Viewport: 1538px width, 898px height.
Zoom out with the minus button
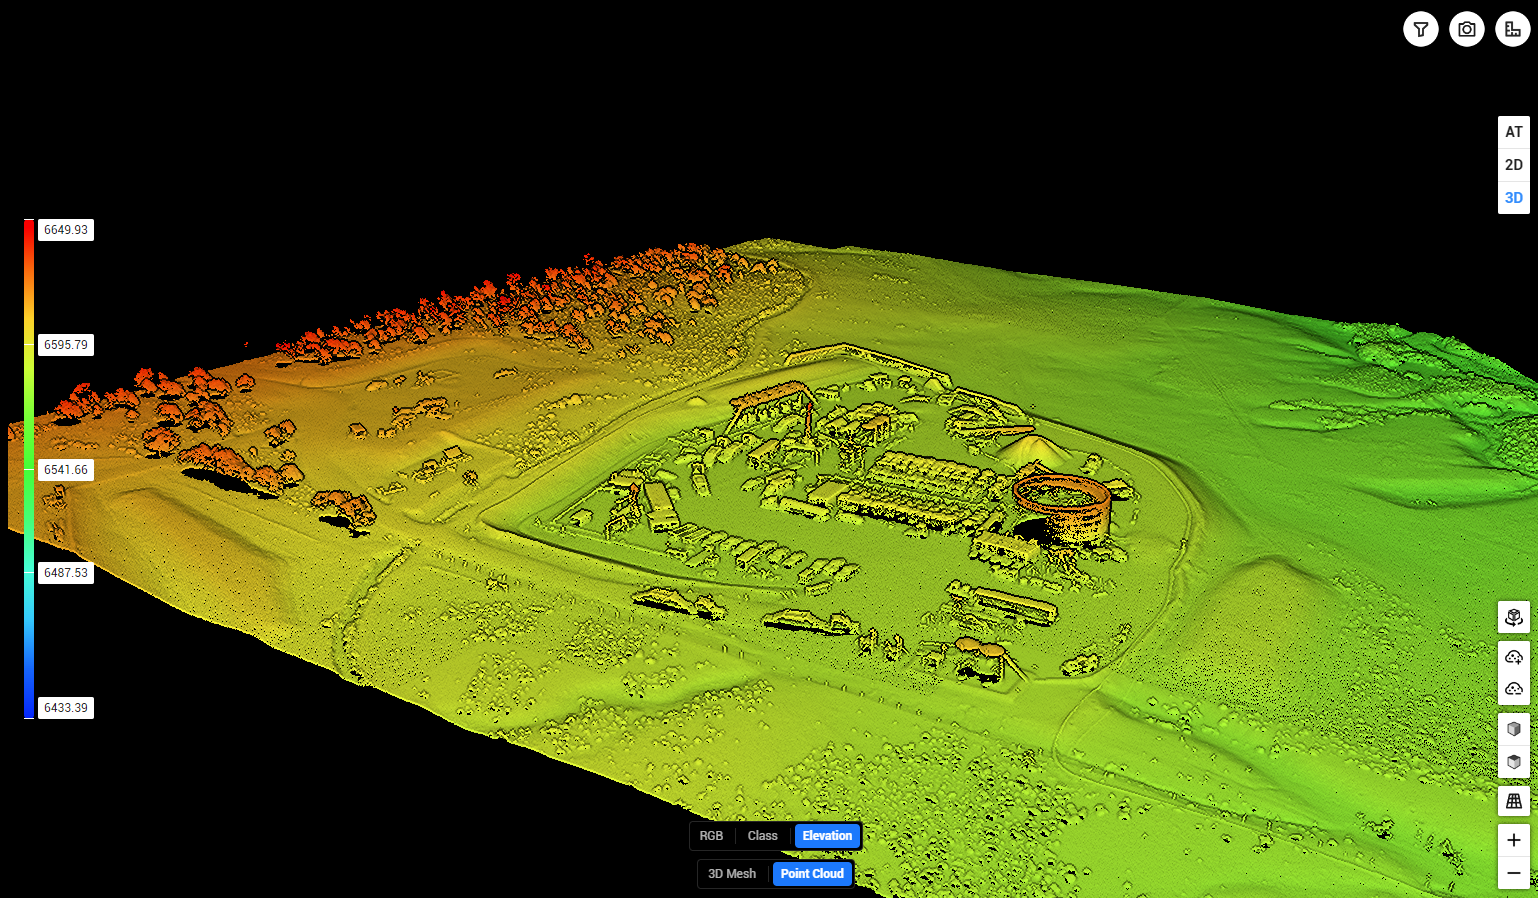tap(1513, 873)
